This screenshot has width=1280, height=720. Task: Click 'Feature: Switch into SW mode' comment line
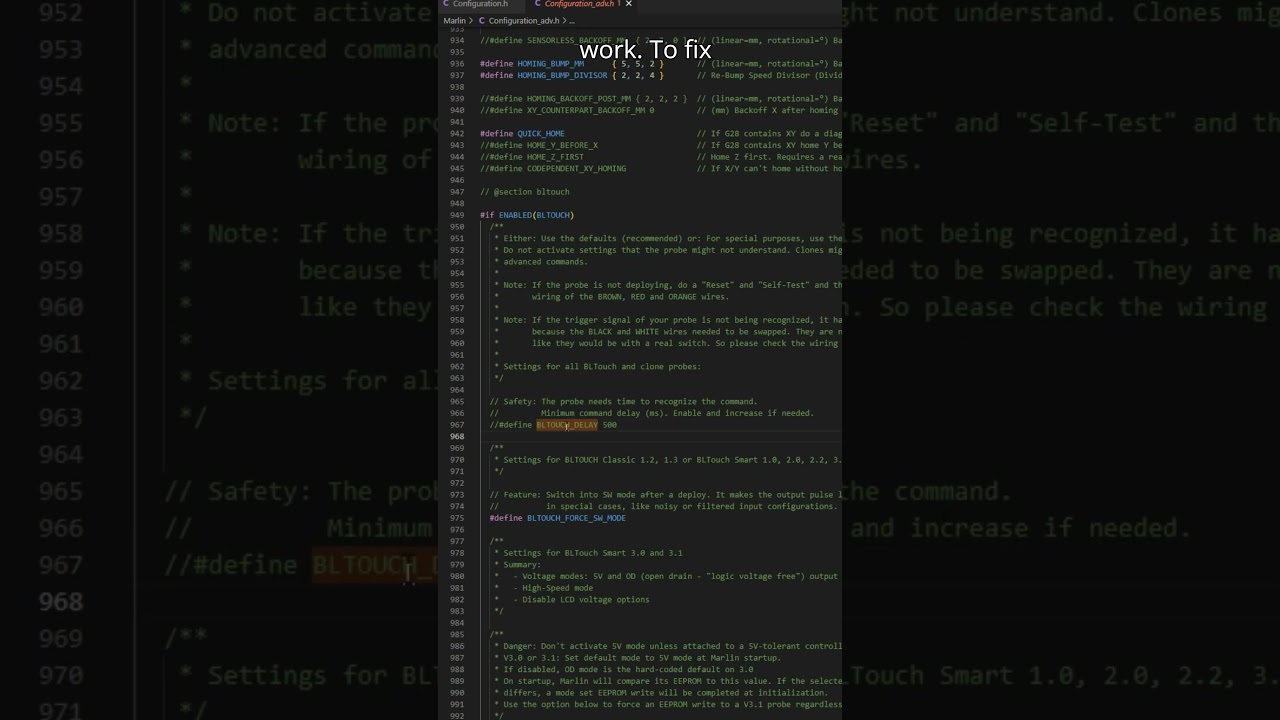tap(666, 495)
